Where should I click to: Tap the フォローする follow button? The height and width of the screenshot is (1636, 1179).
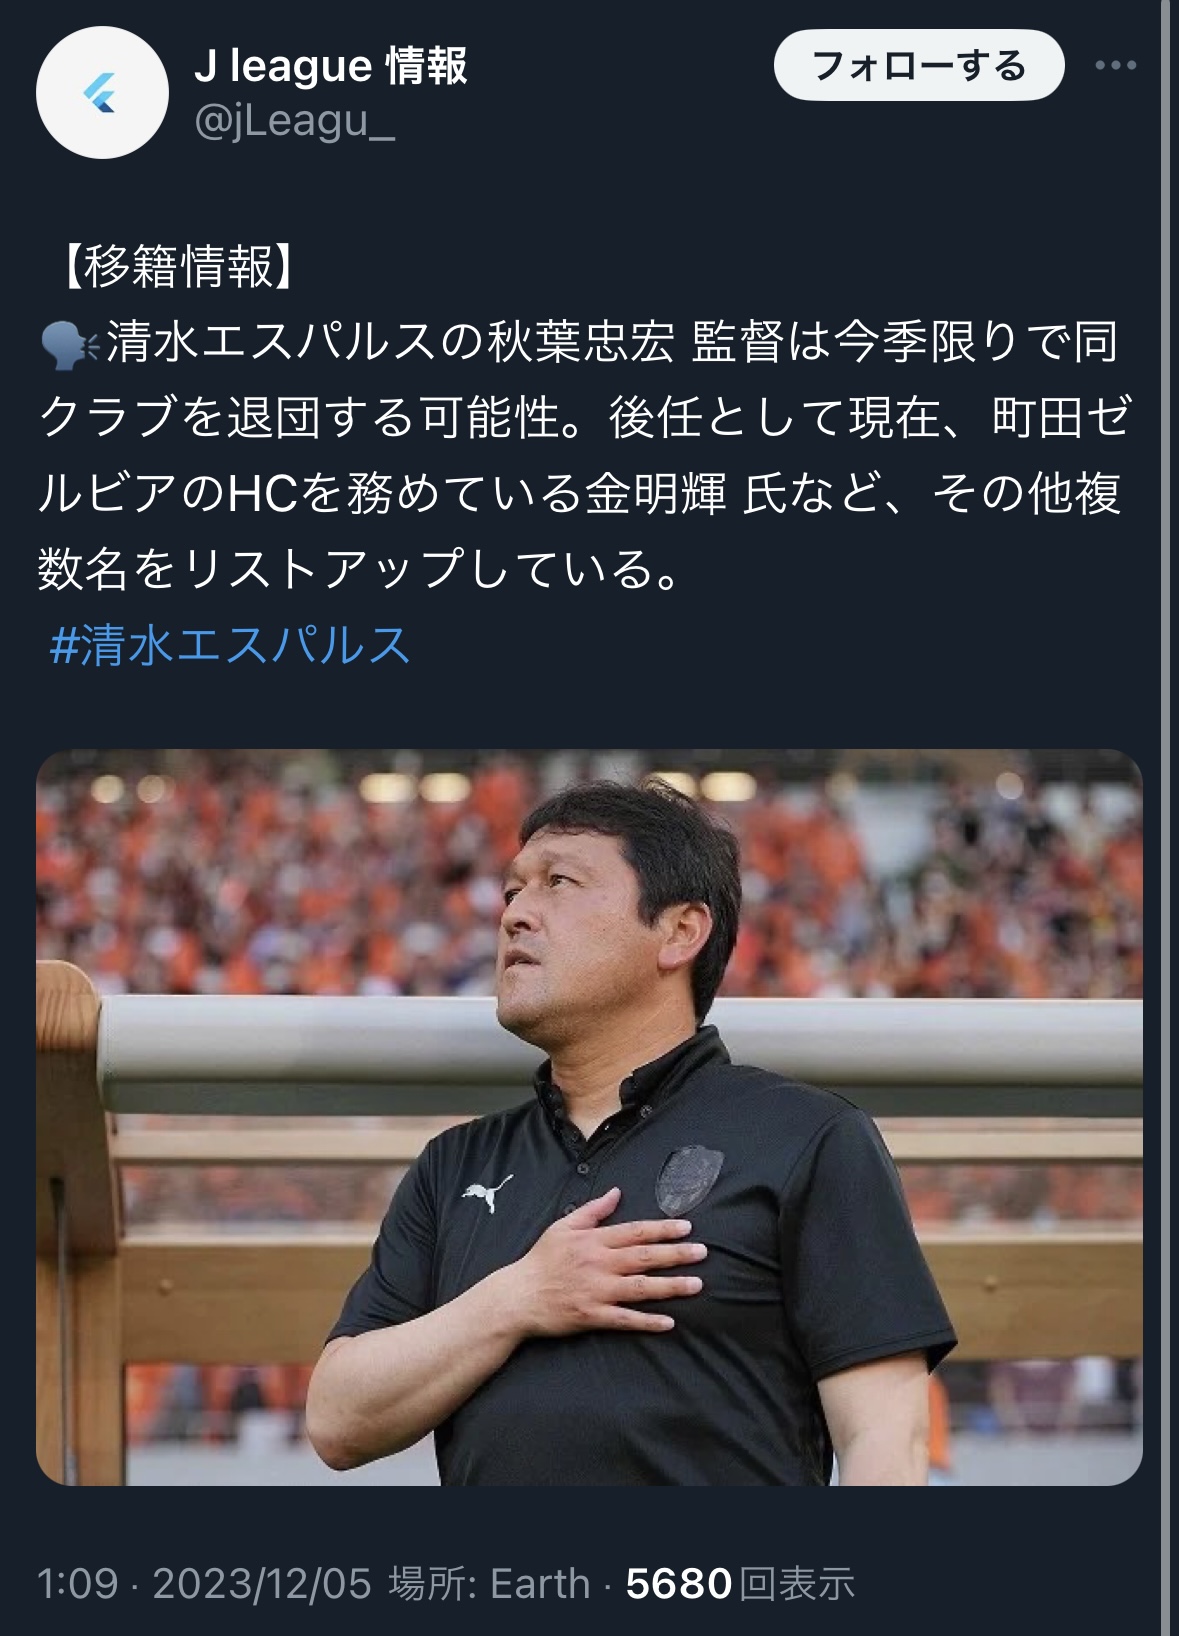pyautogui.click(x=919, y=66)
